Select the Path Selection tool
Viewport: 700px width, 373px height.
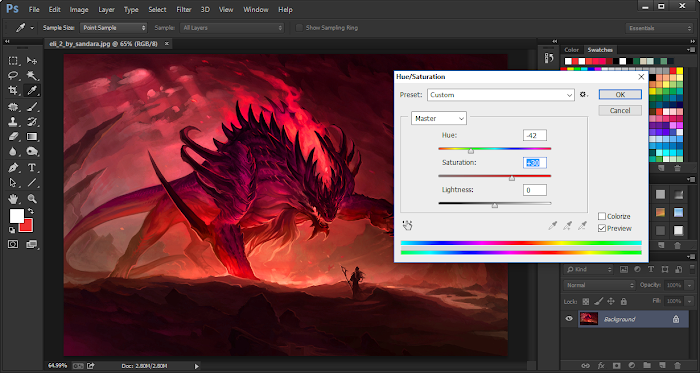coord(13,183)
